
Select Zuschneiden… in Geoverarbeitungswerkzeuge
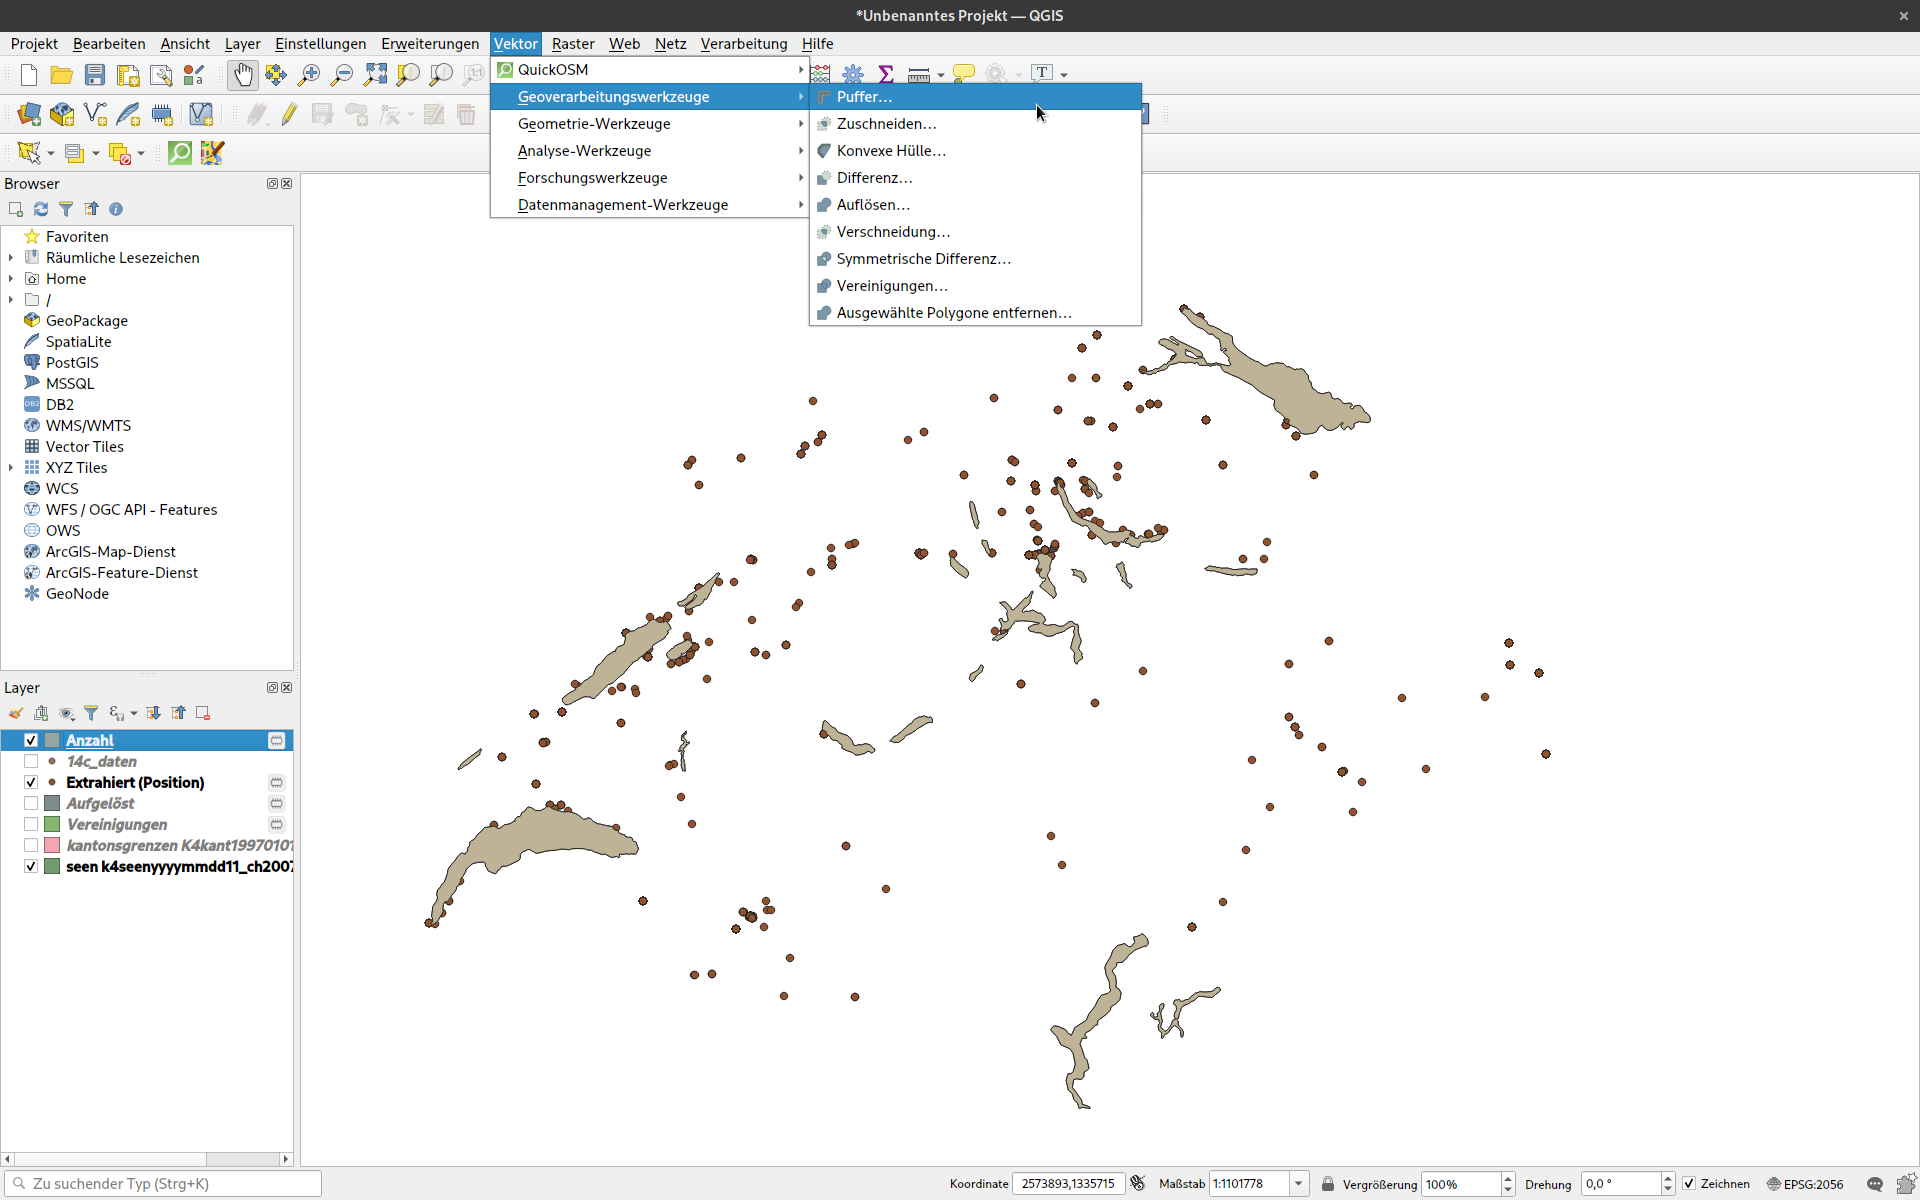pyautogui.click(x=975, y=124)
